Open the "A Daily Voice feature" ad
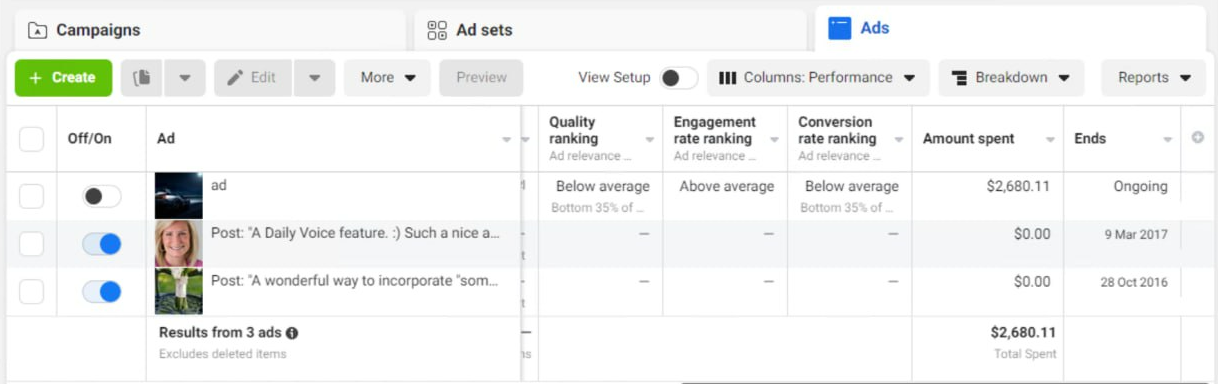The width and height of the screenshot is (1218, 384). [x=355, y=233]
